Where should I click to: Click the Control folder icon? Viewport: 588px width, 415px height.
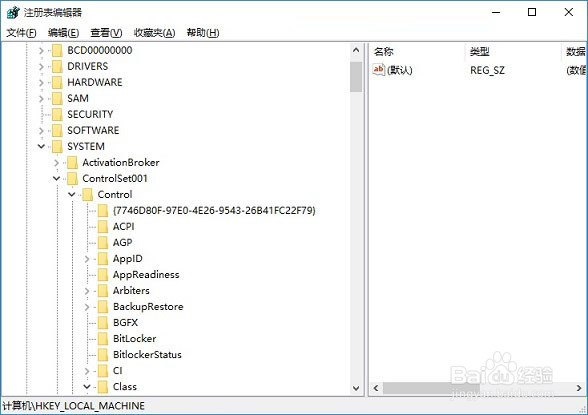pyautogui.click(x=87, y=195)
